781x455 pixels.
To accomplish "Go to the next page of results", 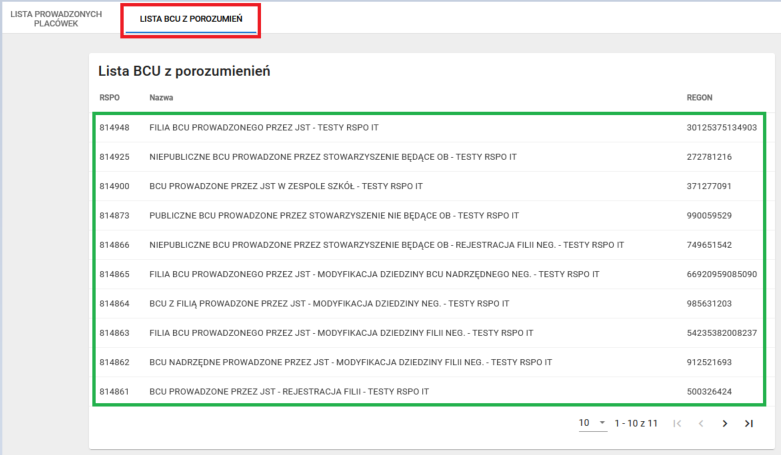I will 725,424.
